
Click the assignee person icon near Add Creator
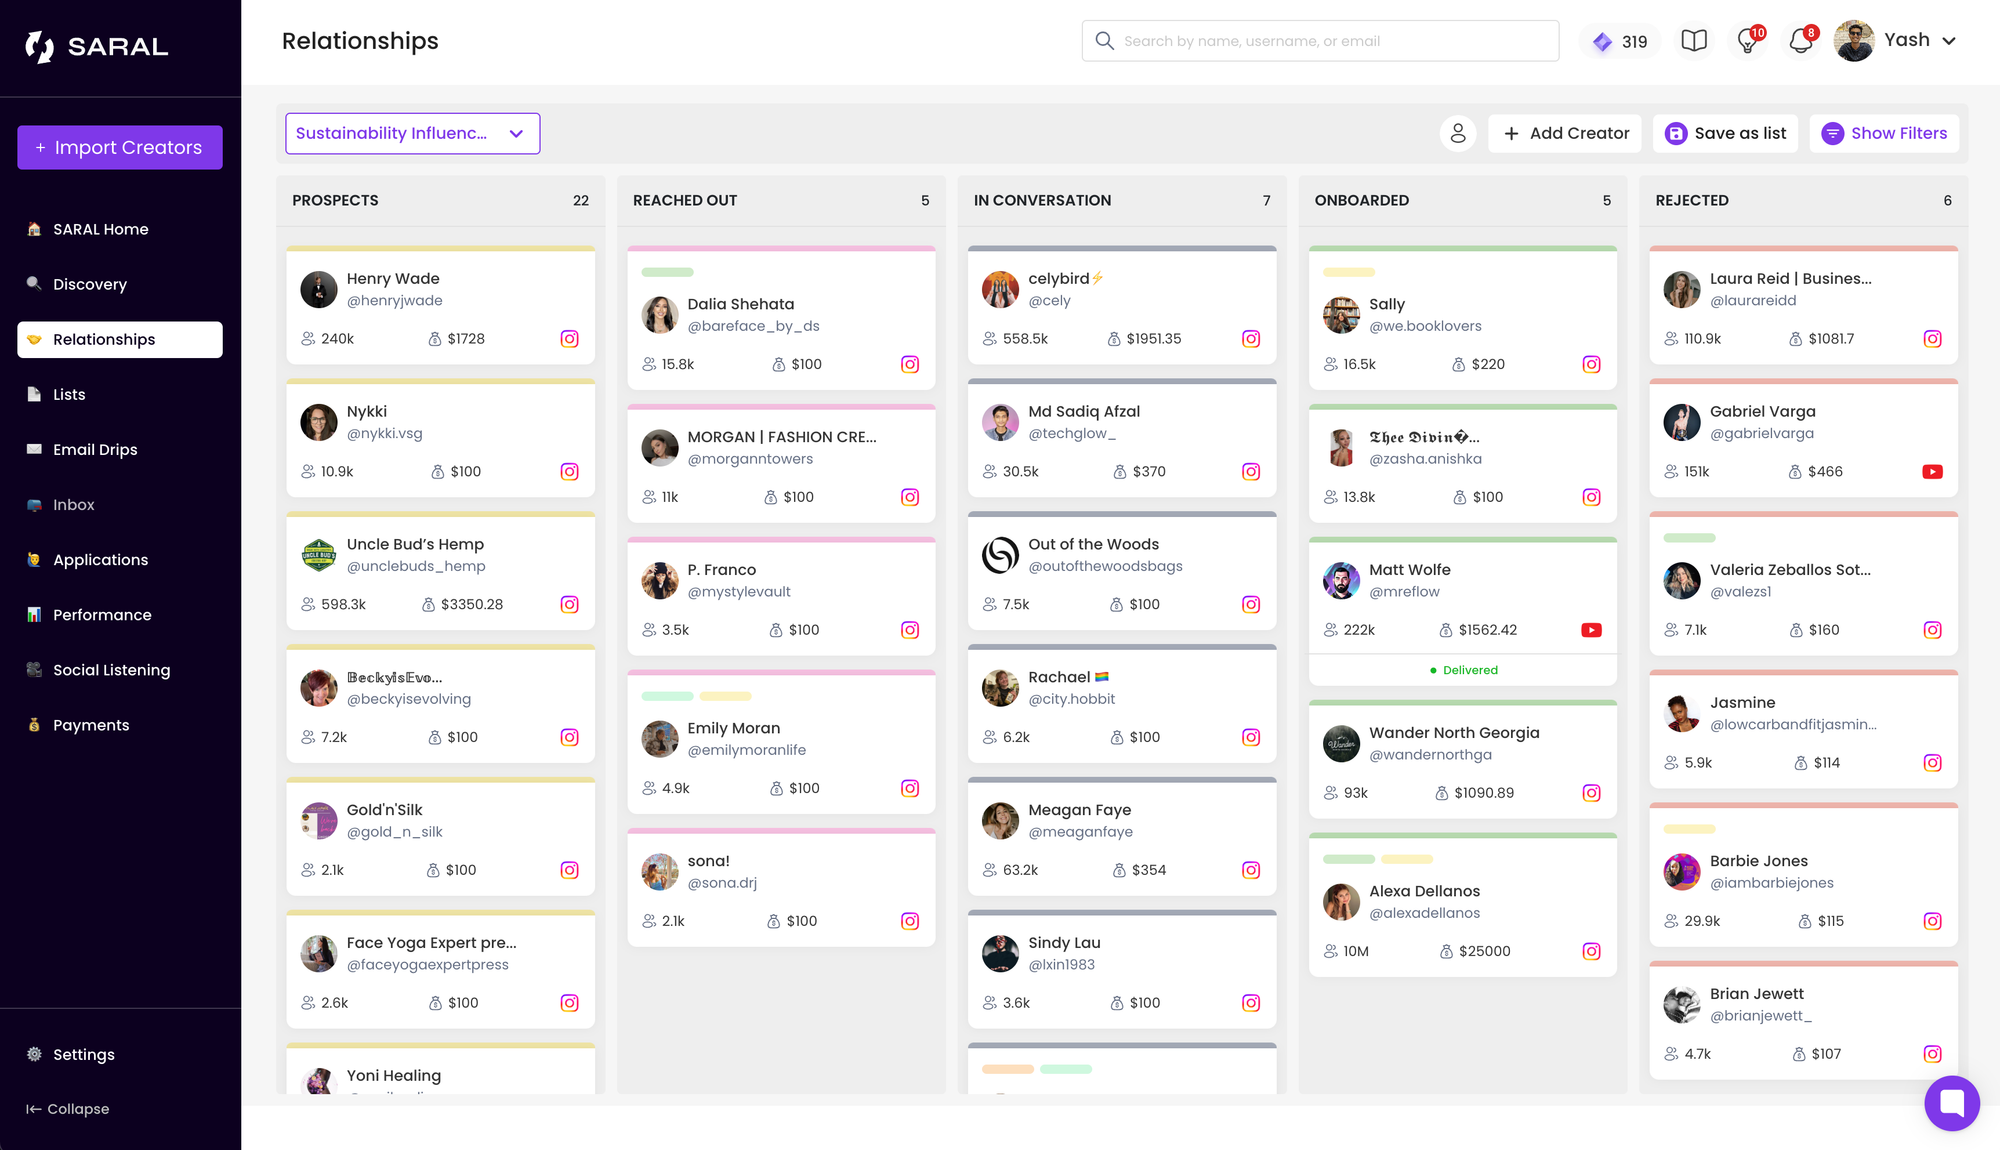(1458, 133)
